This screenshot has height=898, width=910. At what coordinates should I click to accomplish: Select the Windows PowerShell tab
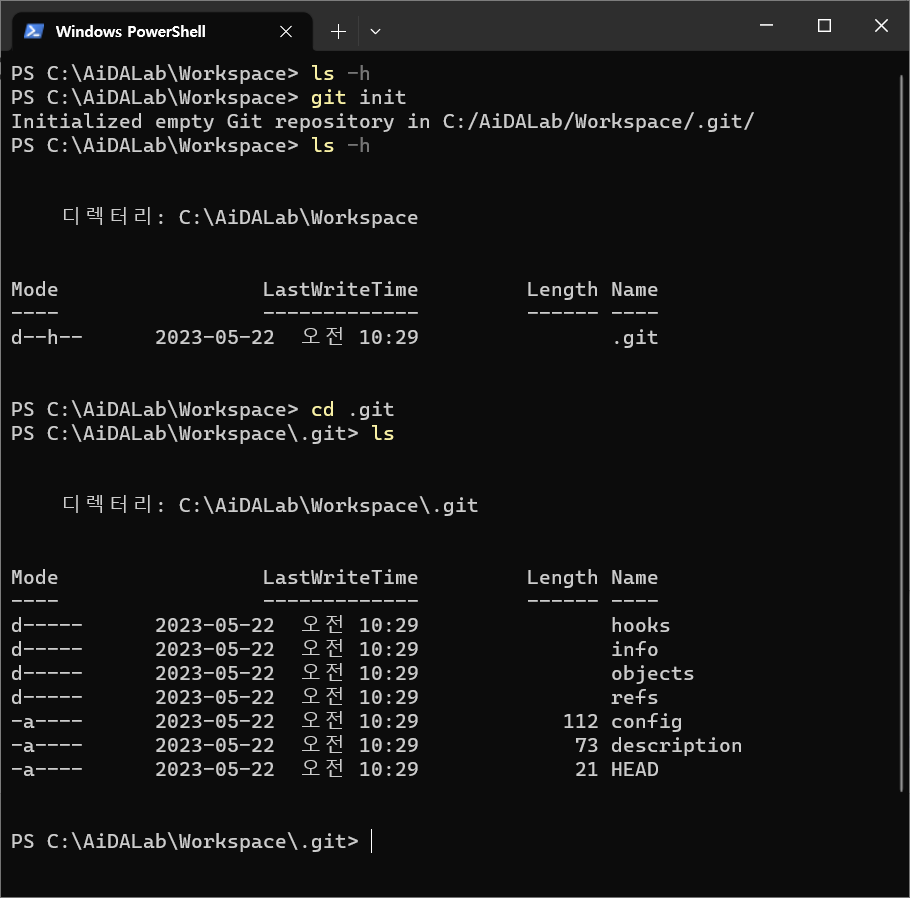(x=162, y=31)
